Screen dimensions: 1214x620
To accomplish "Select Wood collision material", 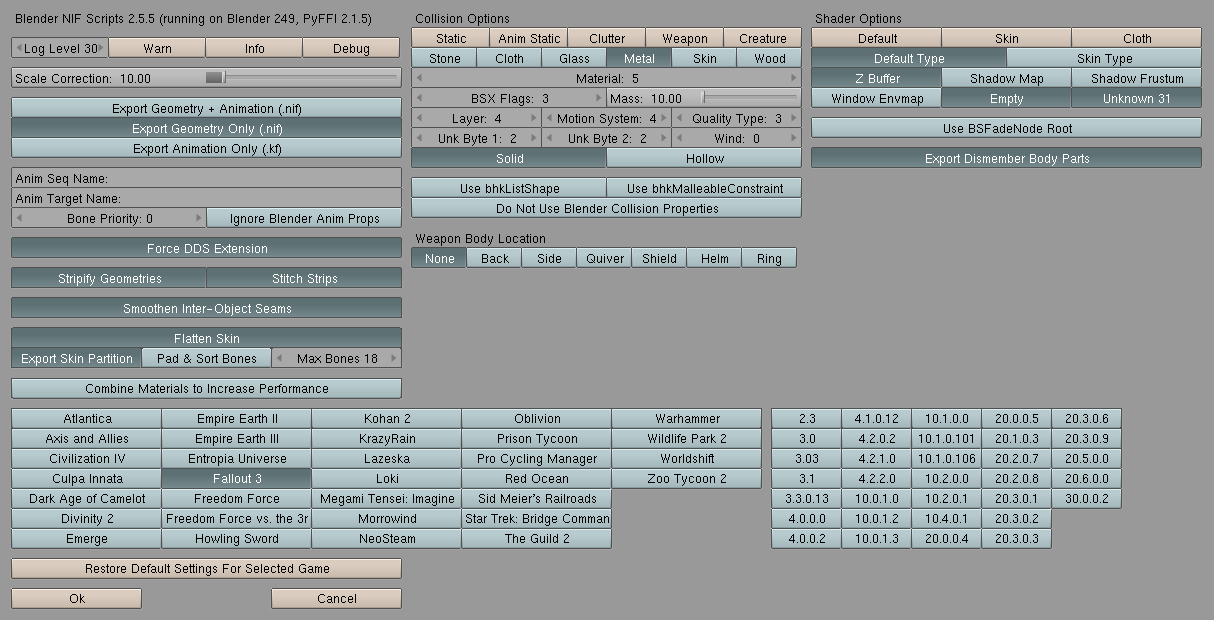I will [769, 58].
